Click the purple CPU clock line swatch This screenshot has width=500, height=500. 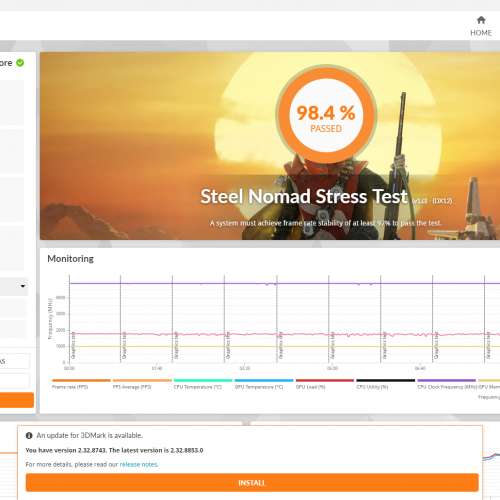pos(447,380)
